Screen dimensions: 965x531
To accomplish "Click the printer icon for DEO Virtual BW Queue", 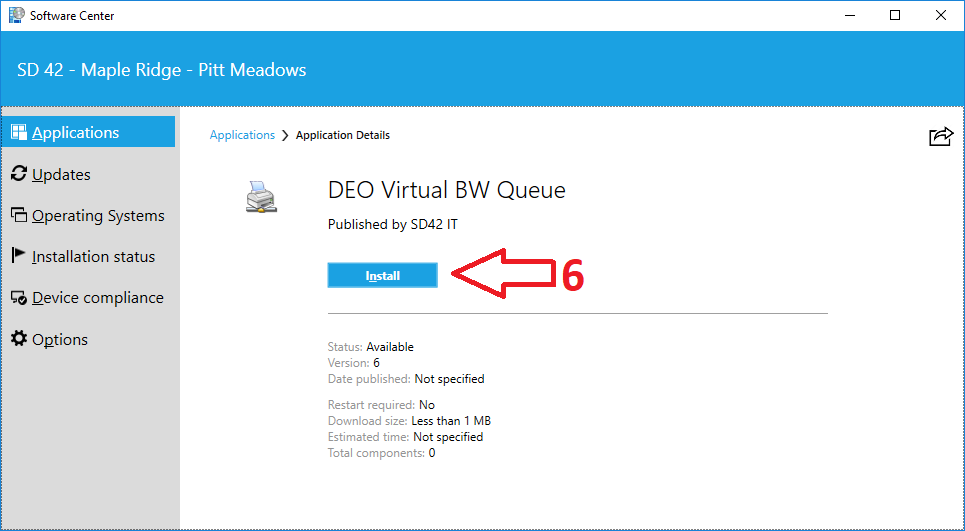I will [261, 197].
